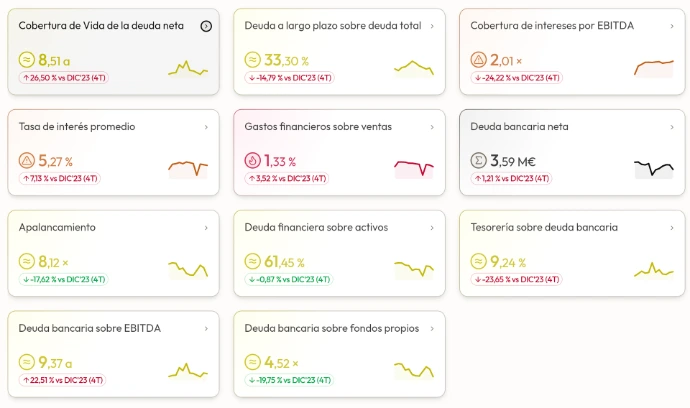Open chevron on Deuda a largo plazo card
Image resolution: width=690 pixels, height=408 pixels.
432,26
